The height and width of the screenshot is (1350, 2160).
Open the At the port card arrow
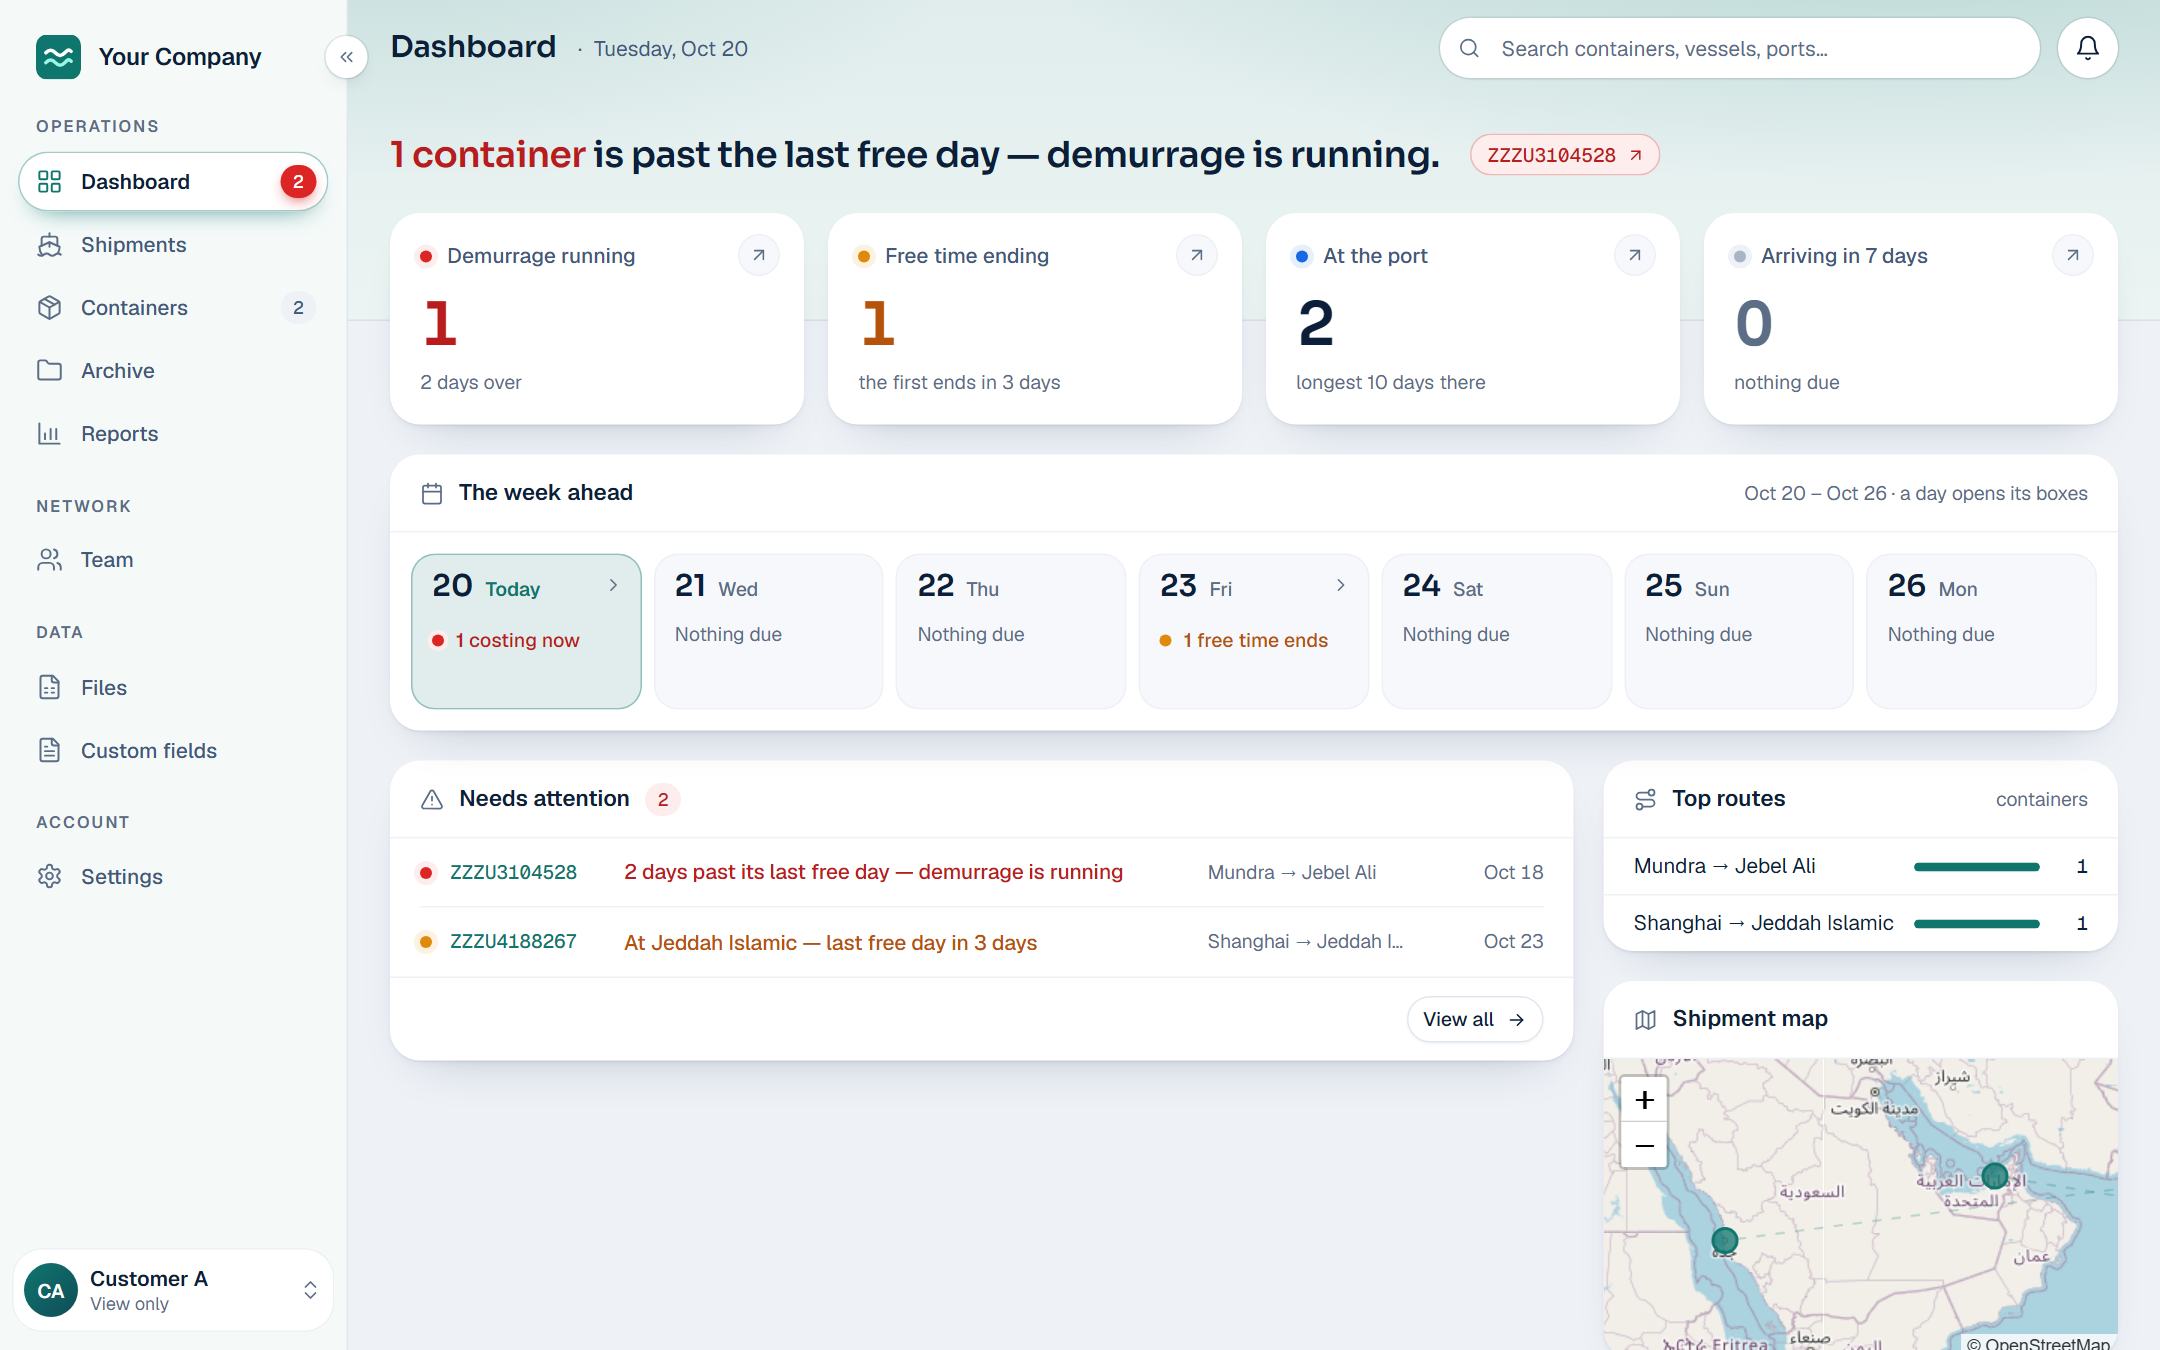click(1635, 255)
